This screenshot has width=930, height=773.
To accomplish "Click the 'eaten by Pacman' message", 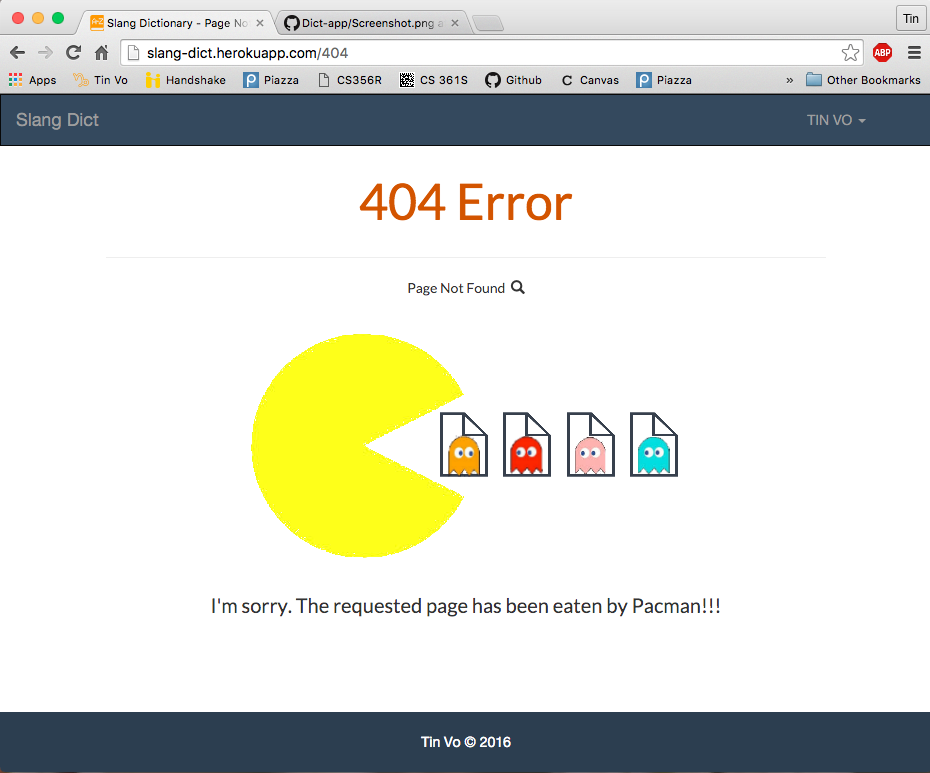I will pos(466,606).
